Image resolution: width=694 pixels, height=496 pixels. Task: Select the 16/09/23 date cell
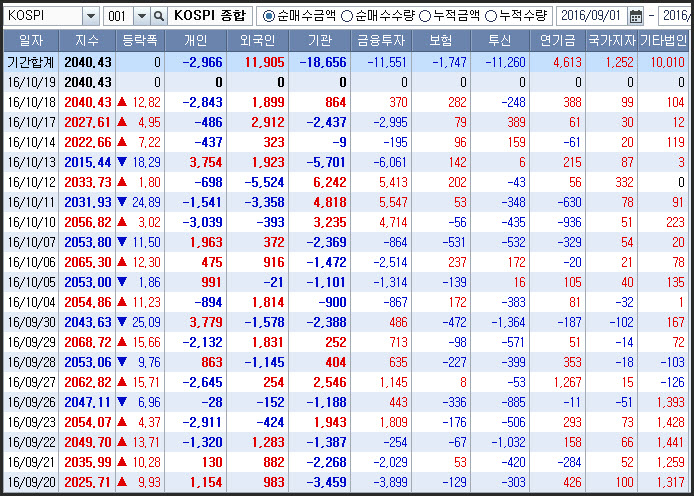[31, 422]
